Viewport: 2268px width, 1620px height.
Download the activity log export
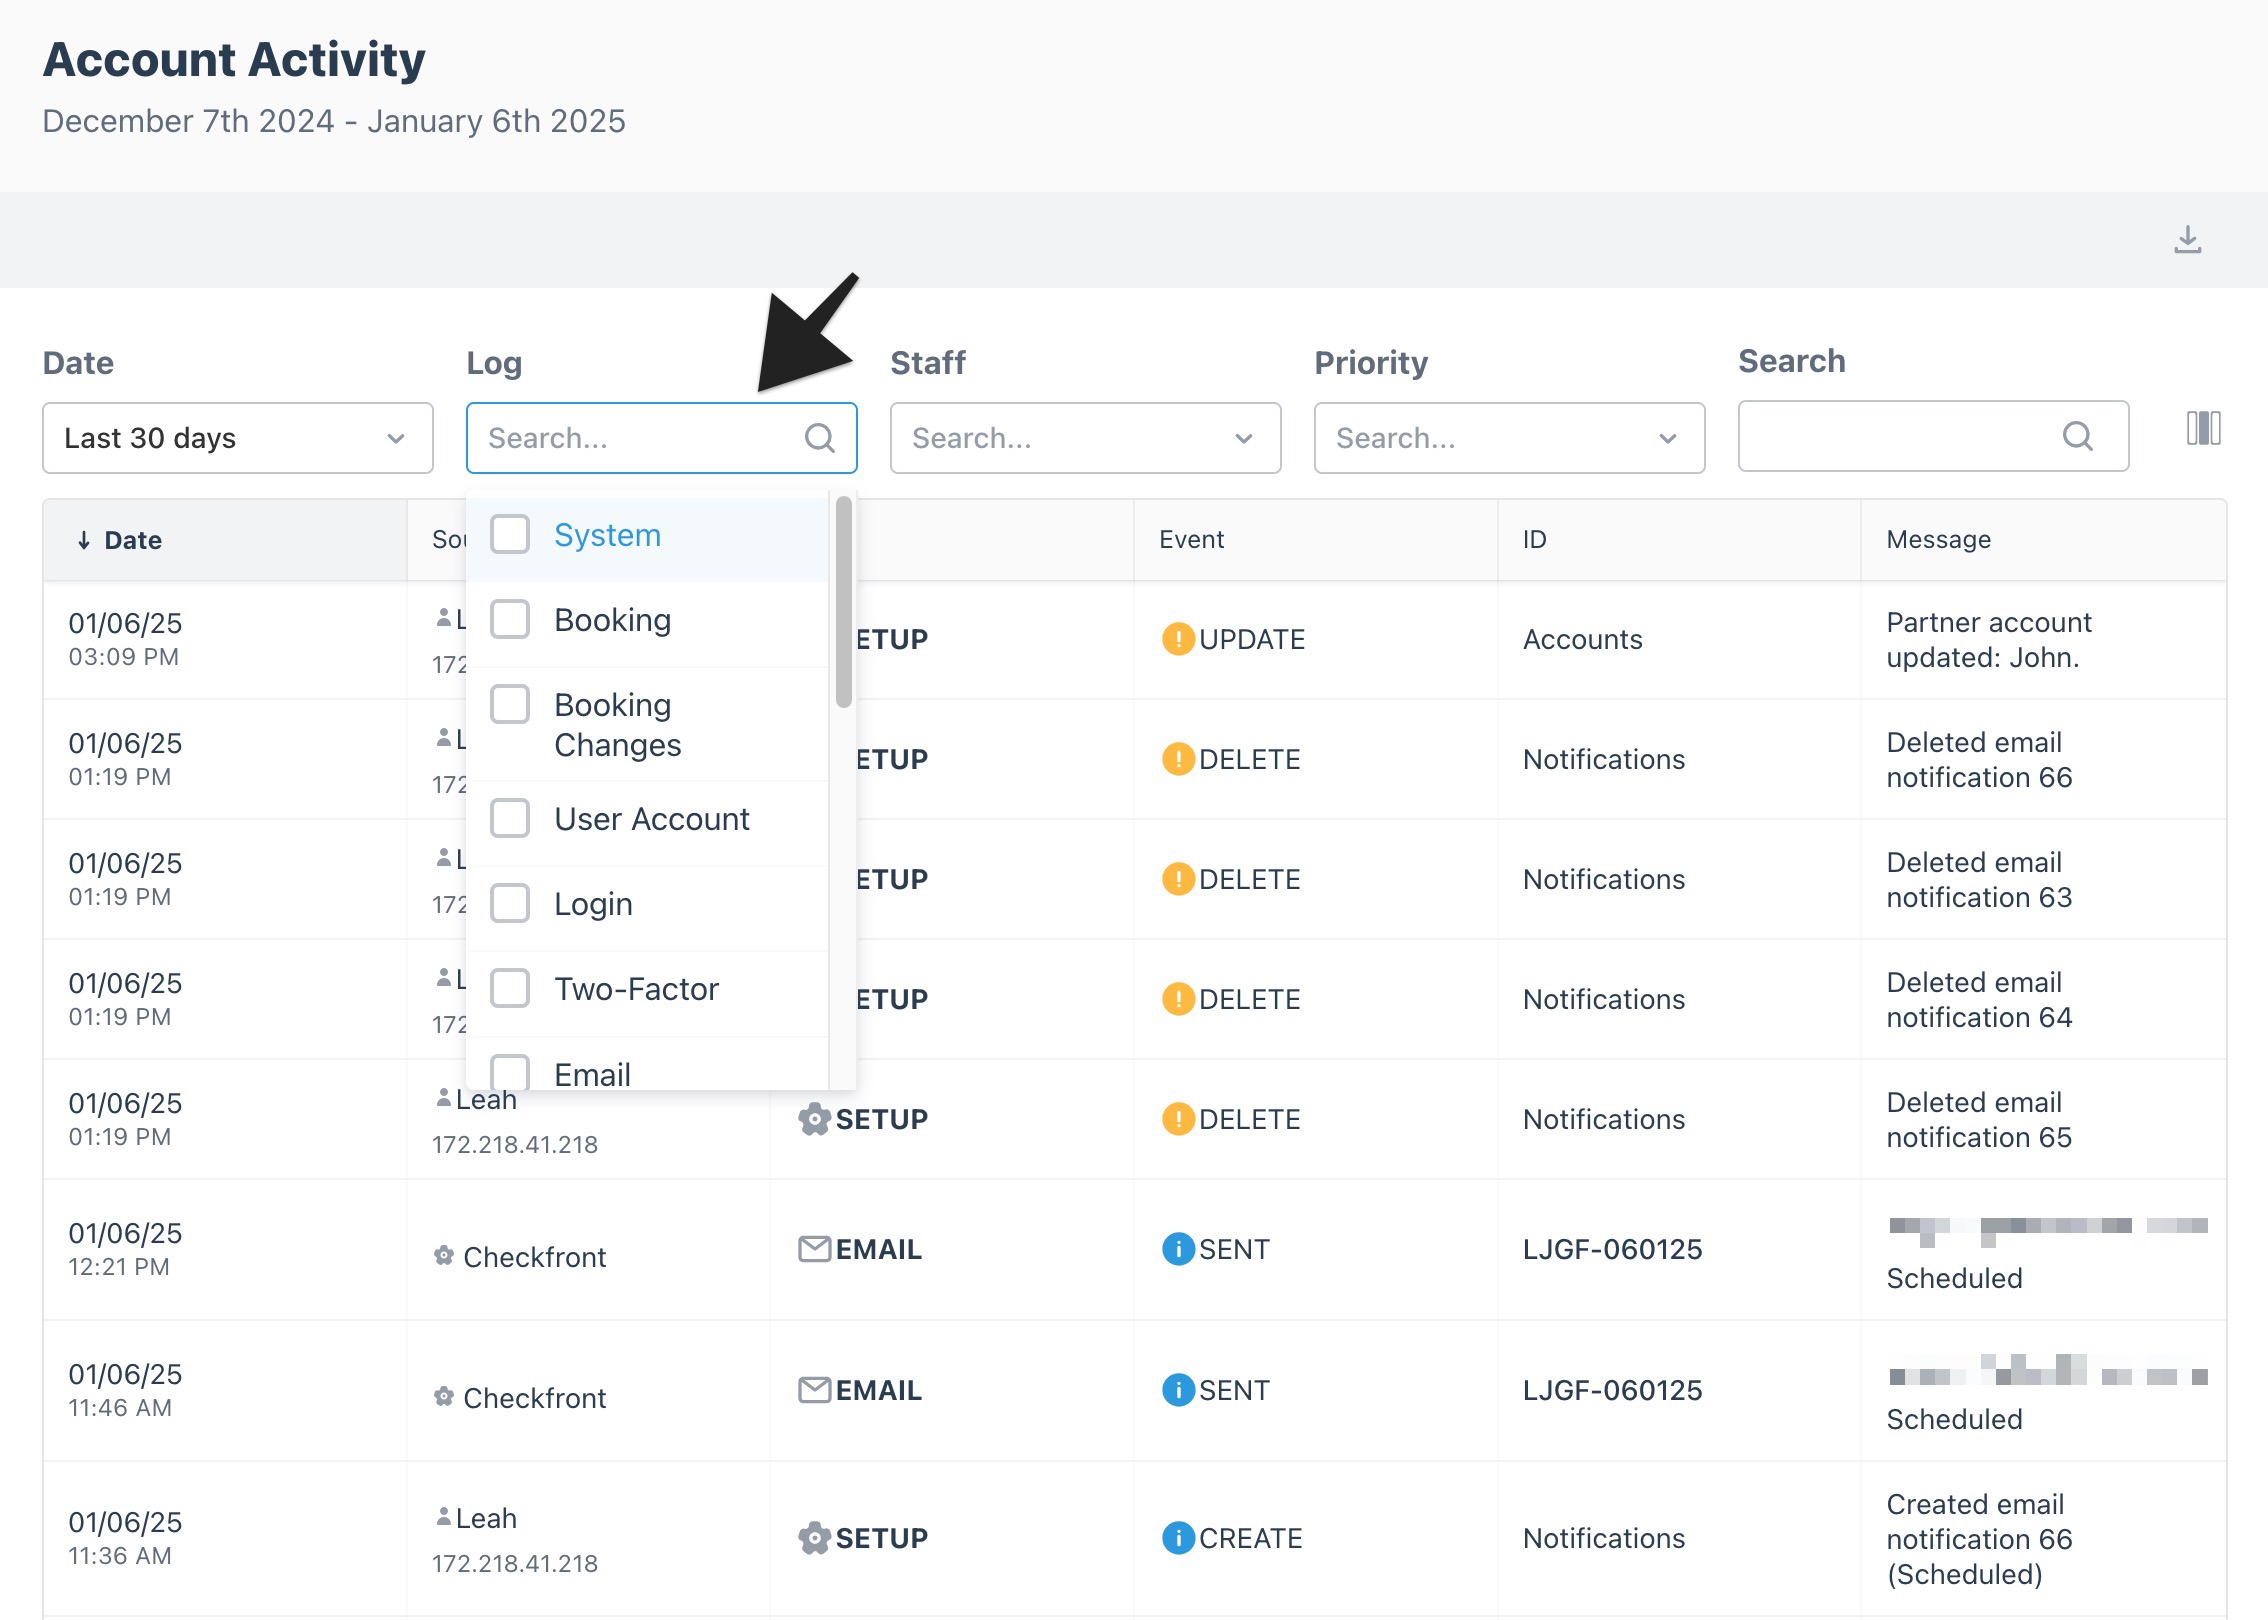(2188, 240)
